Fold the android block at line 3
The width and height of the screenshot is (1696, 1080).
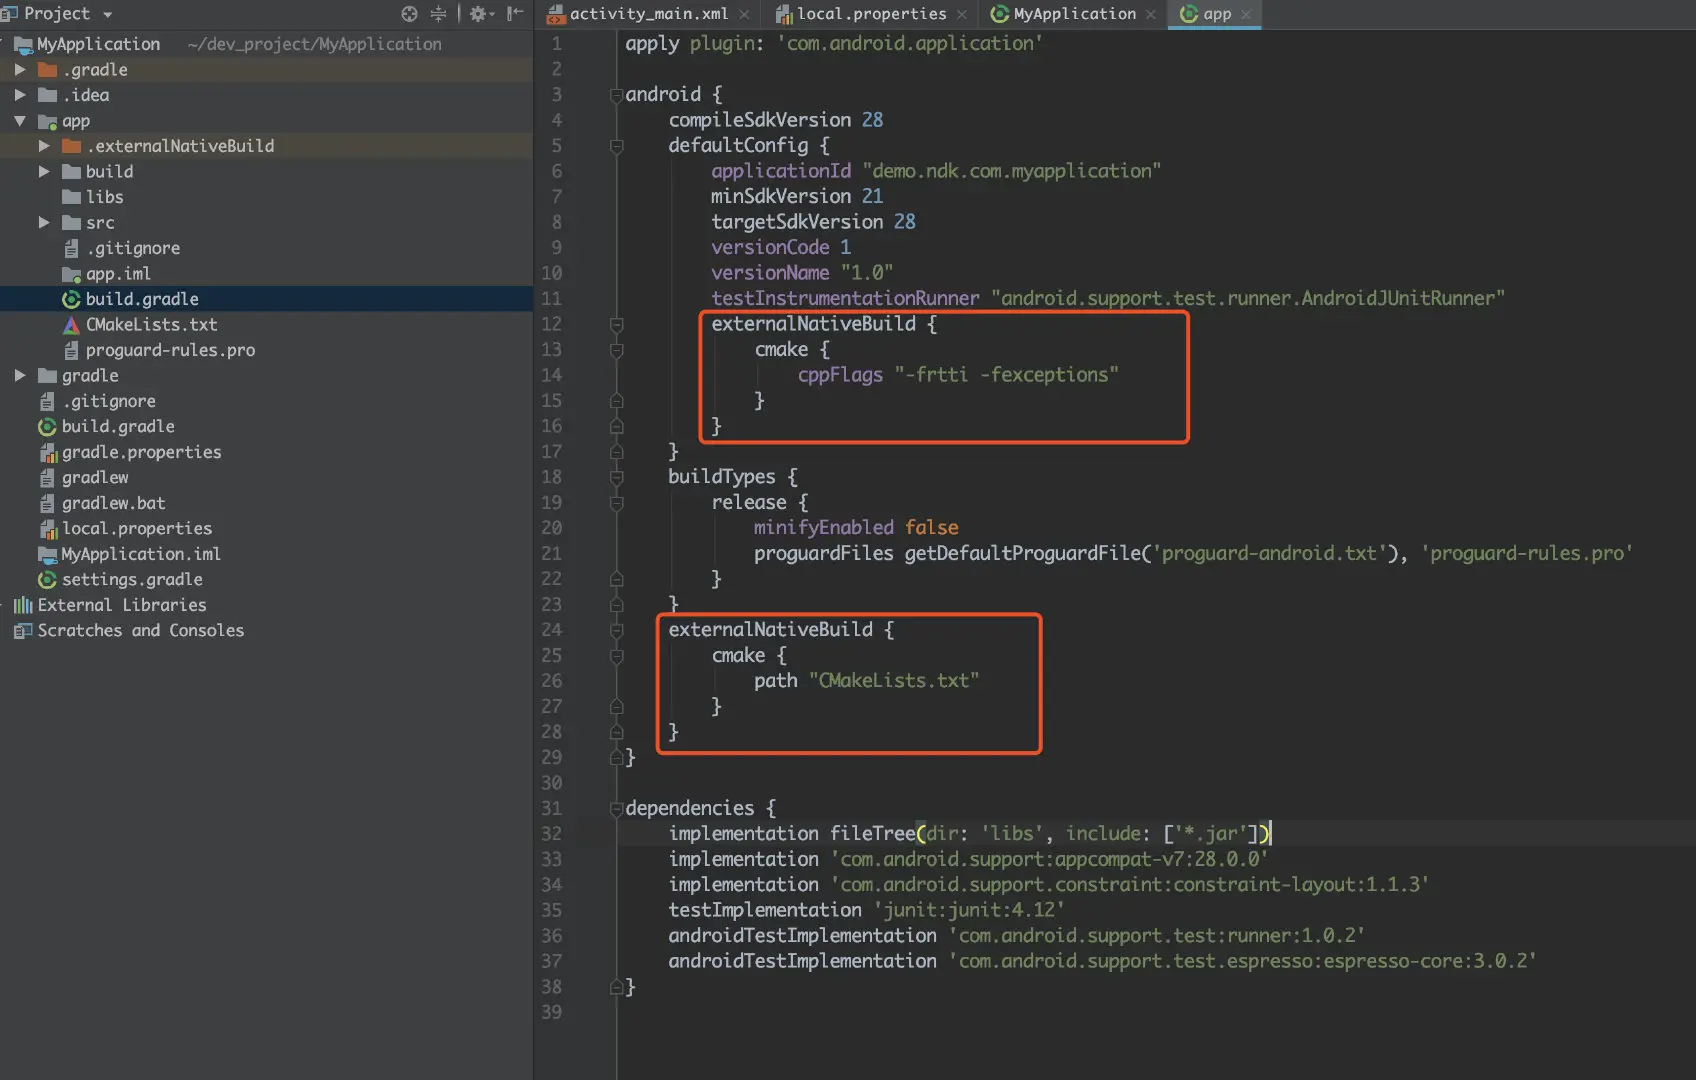616,95
